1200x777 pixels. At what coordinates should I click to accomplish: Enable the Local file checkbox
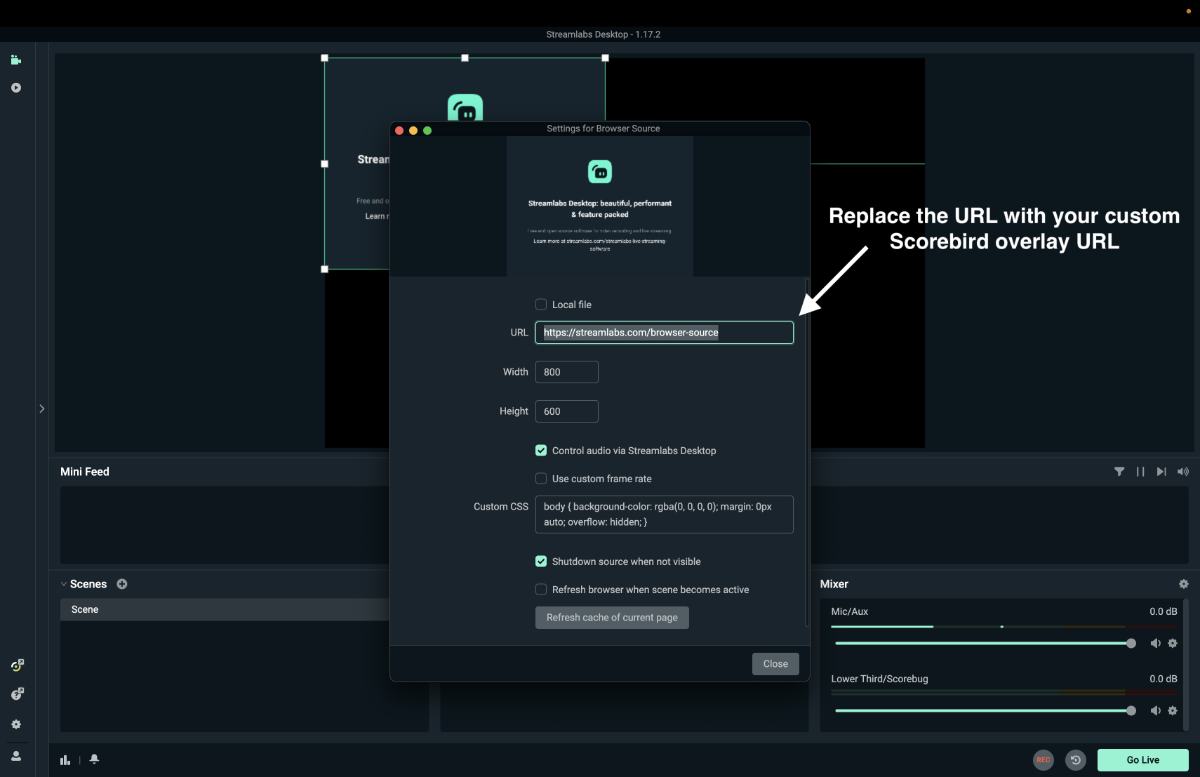pos(541,304)
